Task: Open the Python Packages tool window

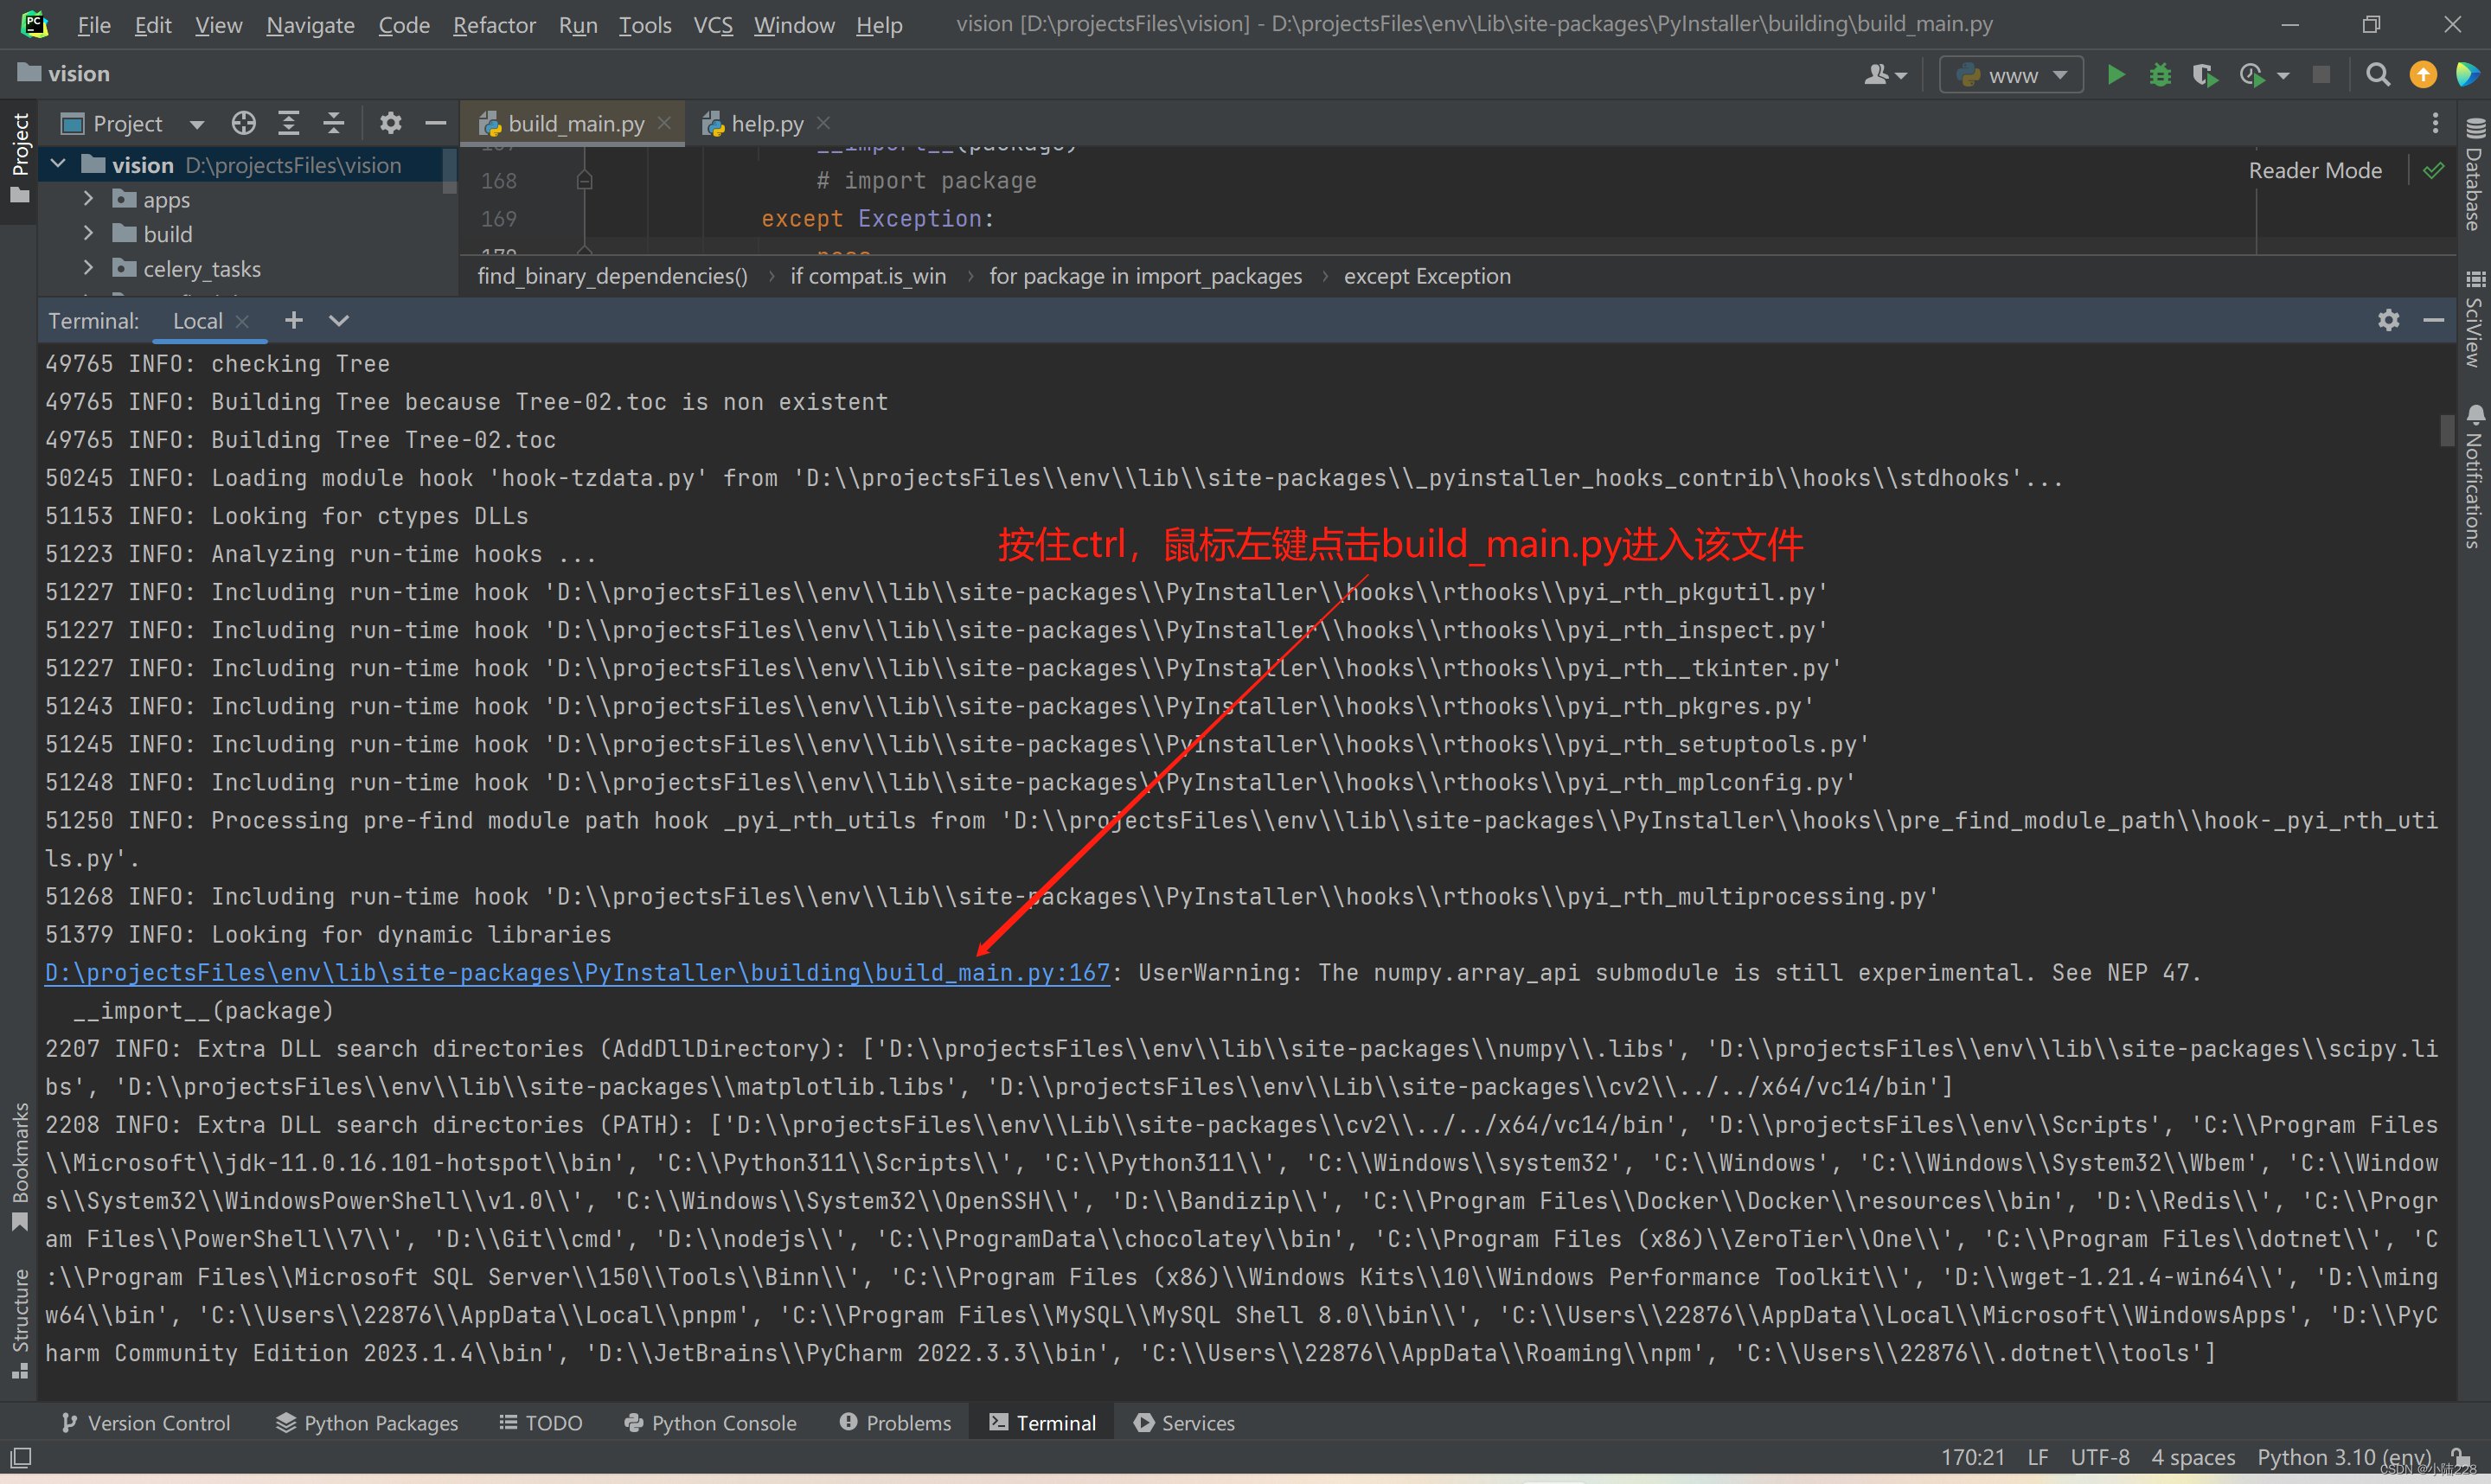Action: (x=367, y=1422)
